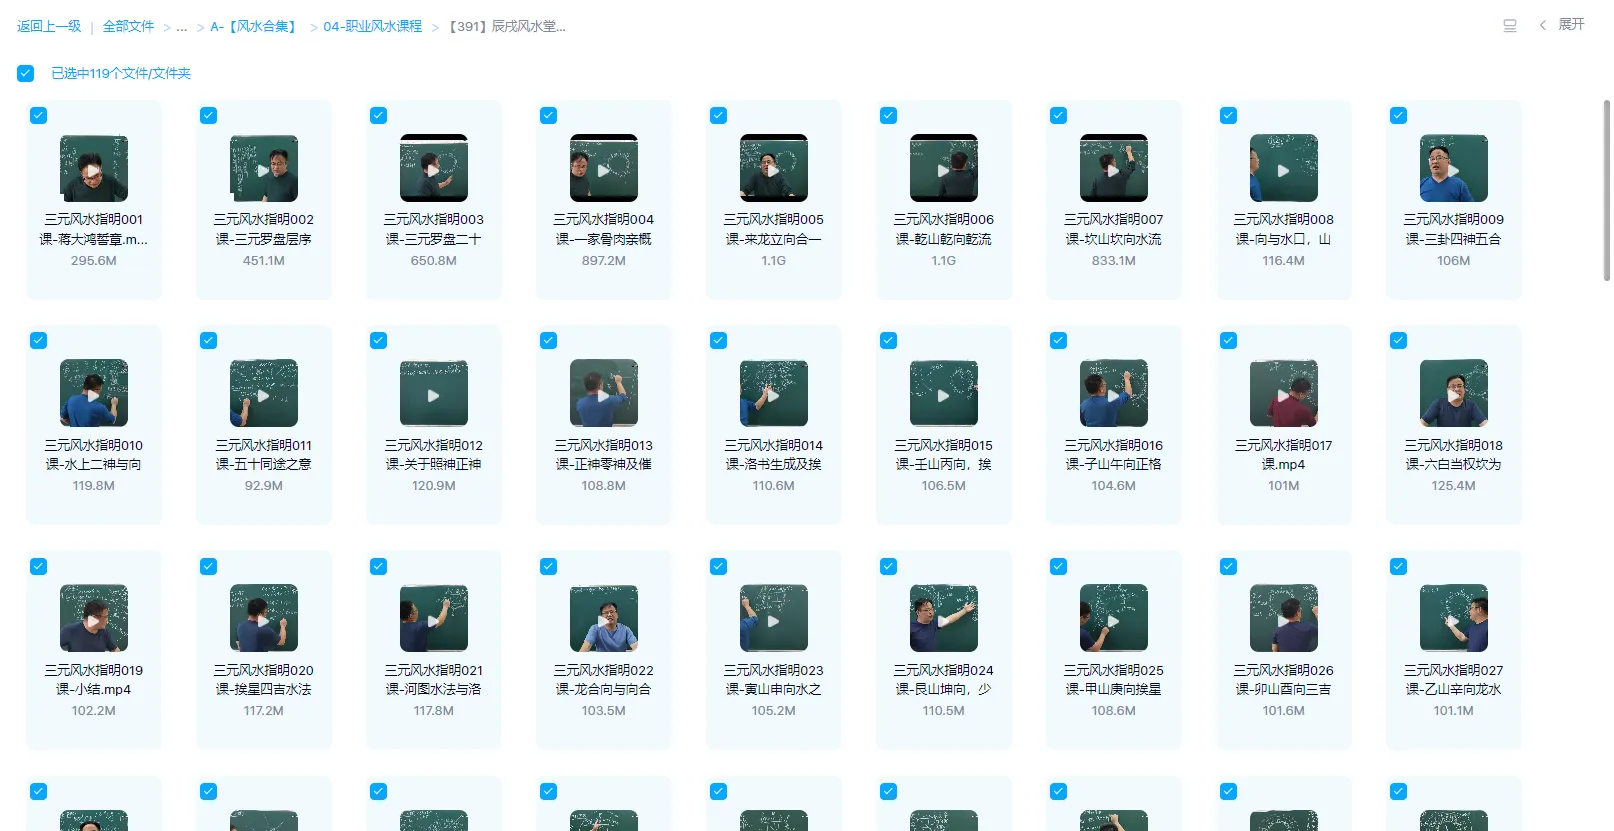The width and height of the screenshot is (1614, 831).
Task: Play the 三元风水指明006 video thumbnail
Action: (944, 168)
